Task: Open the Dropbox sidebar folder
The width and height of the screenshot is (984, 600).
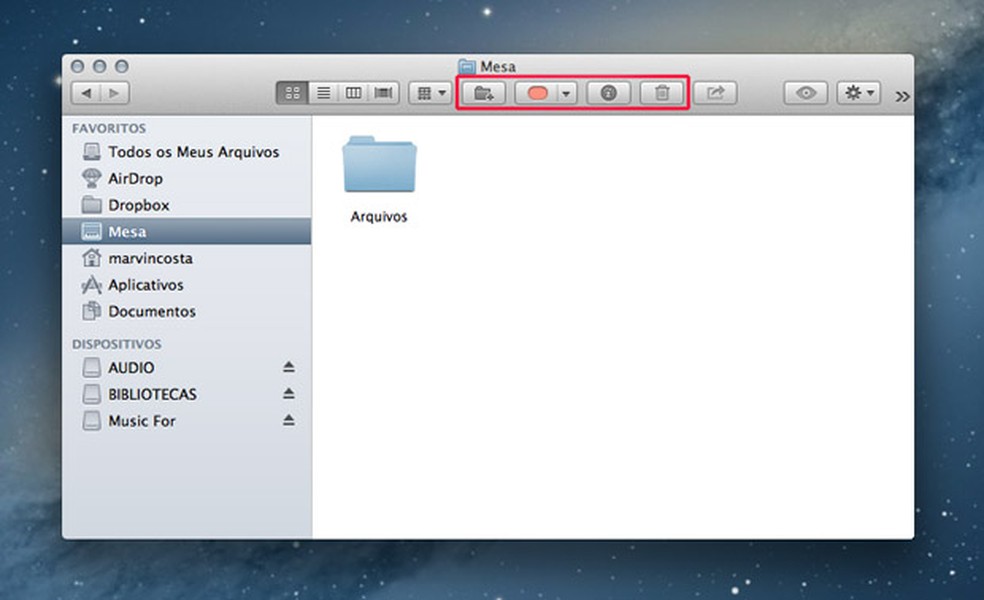Action: 186,205
